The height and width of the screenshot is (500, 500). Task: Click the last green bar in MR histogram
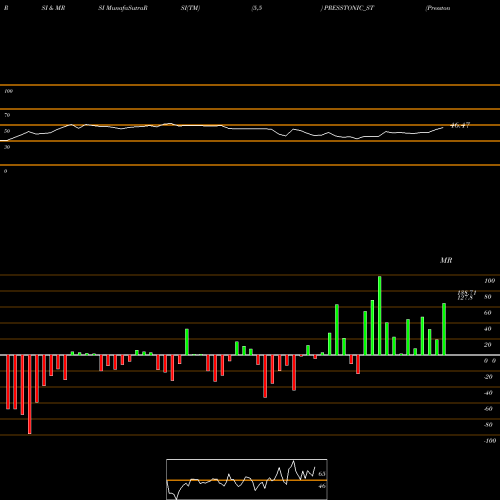[444, 329]
